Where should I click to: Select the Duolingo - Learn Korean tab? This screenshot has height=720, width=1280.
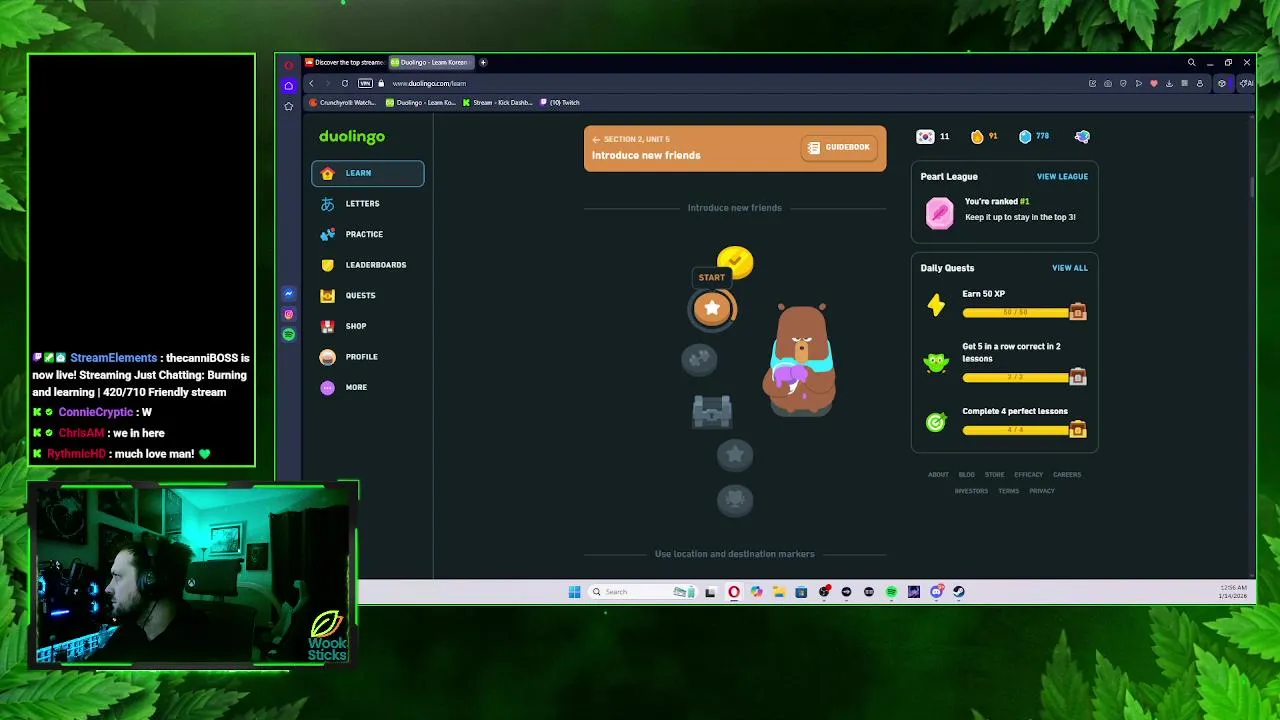point(430,62)
